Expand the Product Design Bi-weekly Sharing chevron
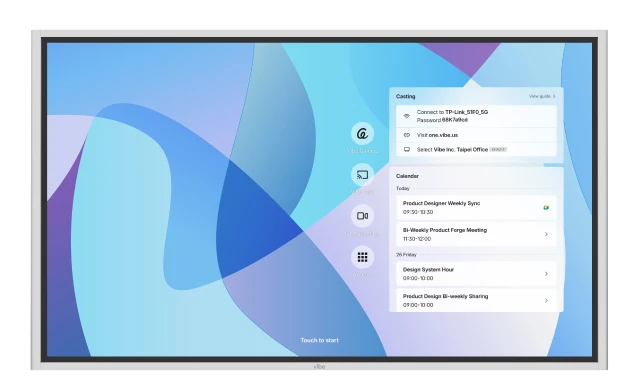 point(546,301)
